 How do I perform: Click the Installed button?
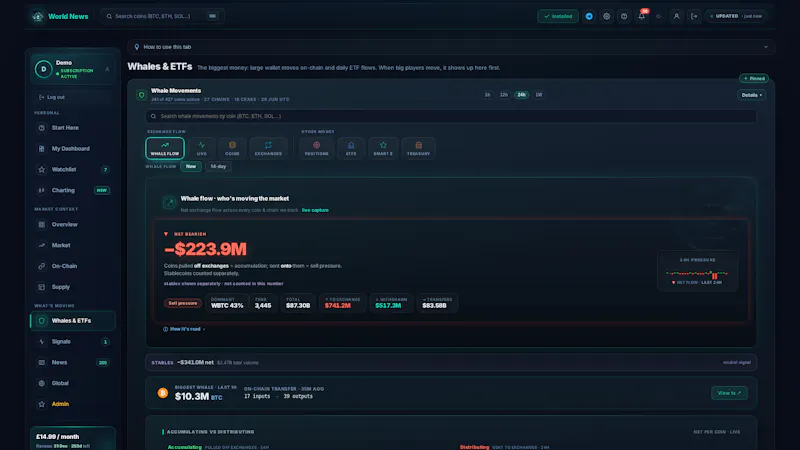coord(558,16)
